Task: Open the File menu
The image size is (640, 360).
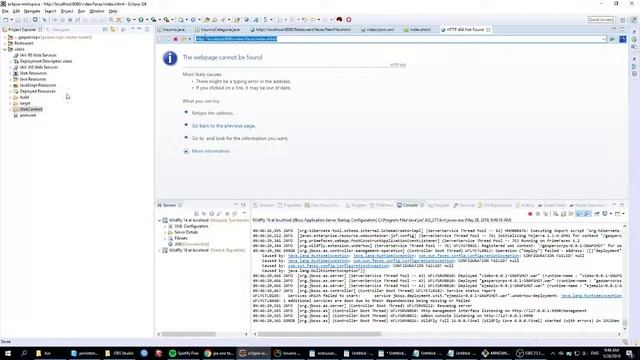Action: pos(5,11)
